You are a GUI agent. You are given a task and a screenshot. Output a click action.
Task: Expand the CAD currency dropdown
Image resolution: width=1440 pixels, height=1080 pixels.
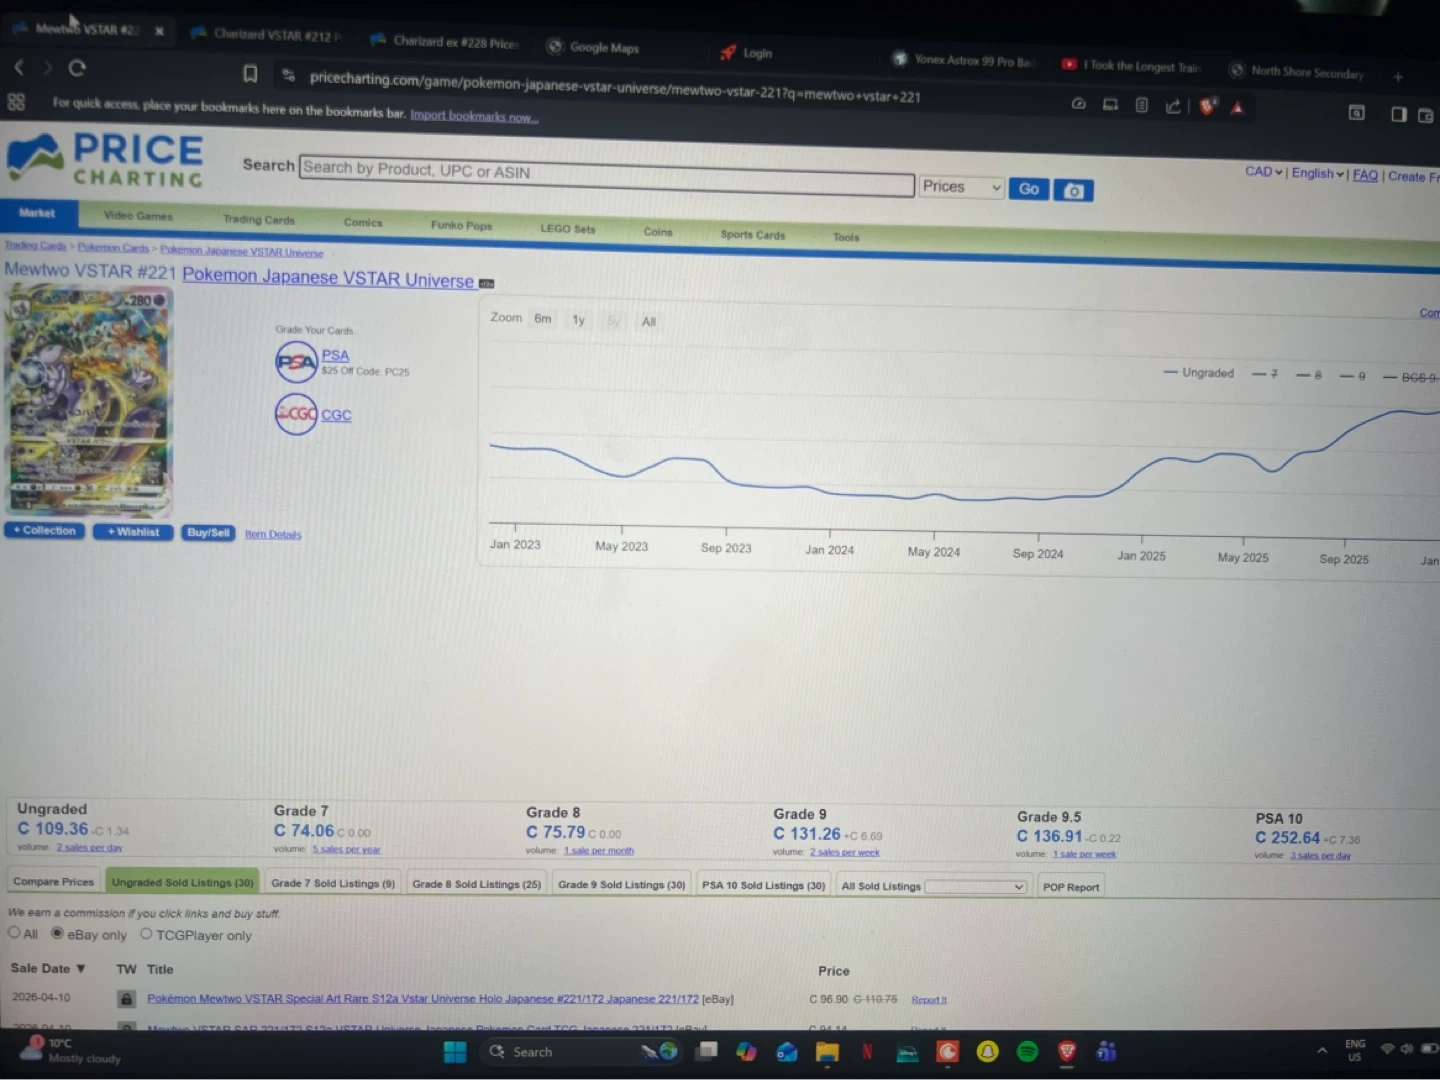pos(1263,172)
